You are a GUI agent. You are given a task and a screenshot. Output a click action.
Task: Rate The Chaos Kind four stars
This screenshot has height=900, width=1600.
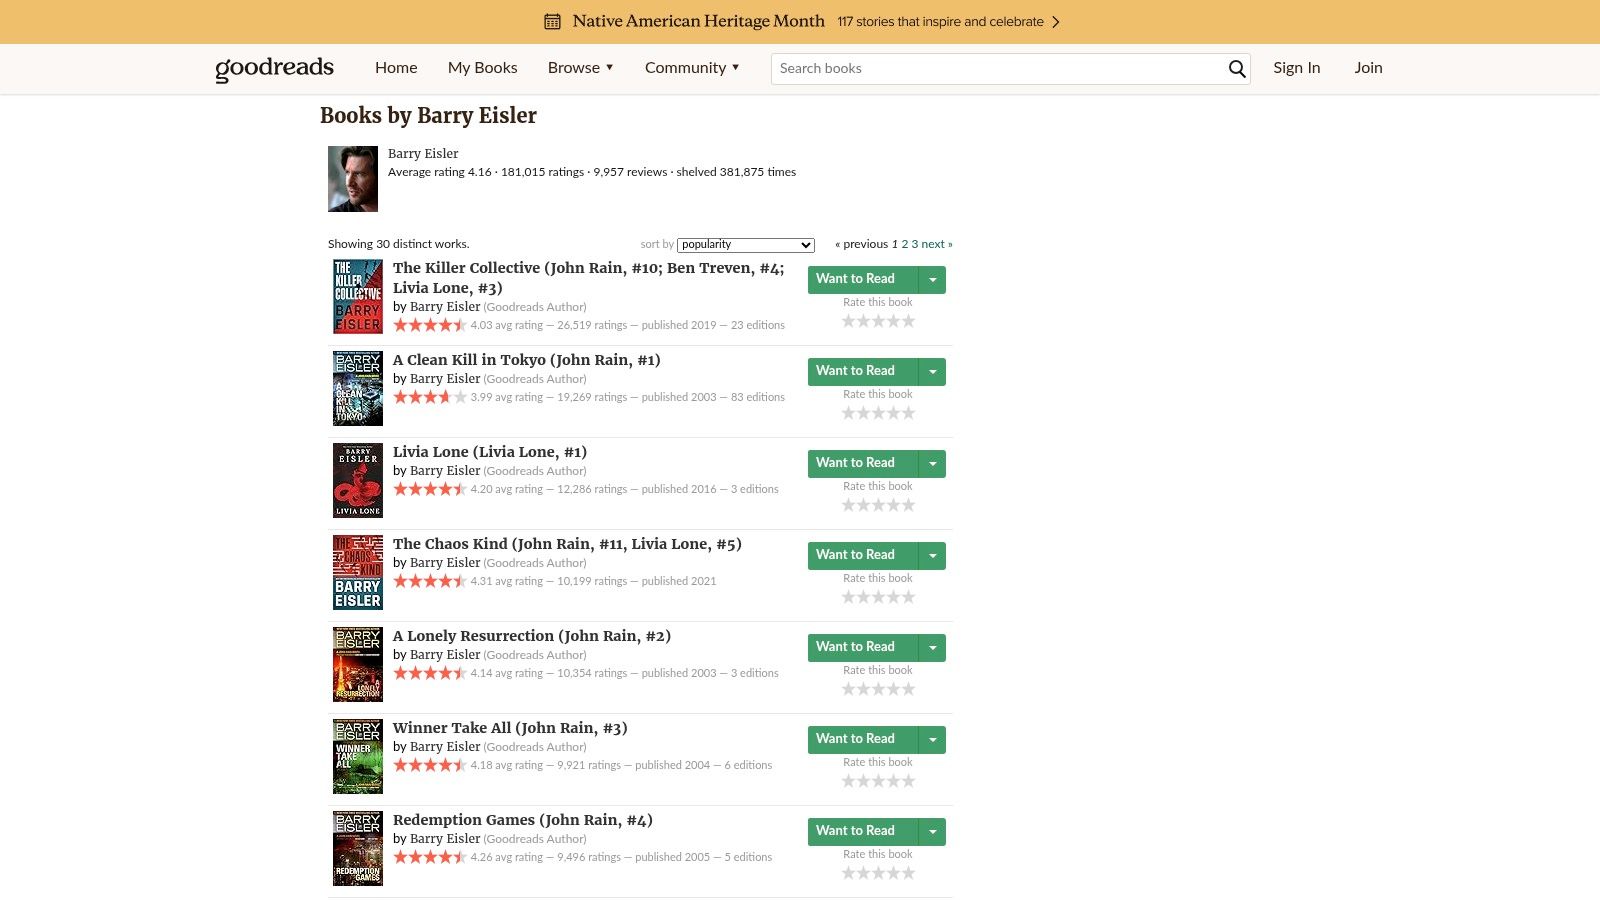pyautogui.click(x=894, y=596)
